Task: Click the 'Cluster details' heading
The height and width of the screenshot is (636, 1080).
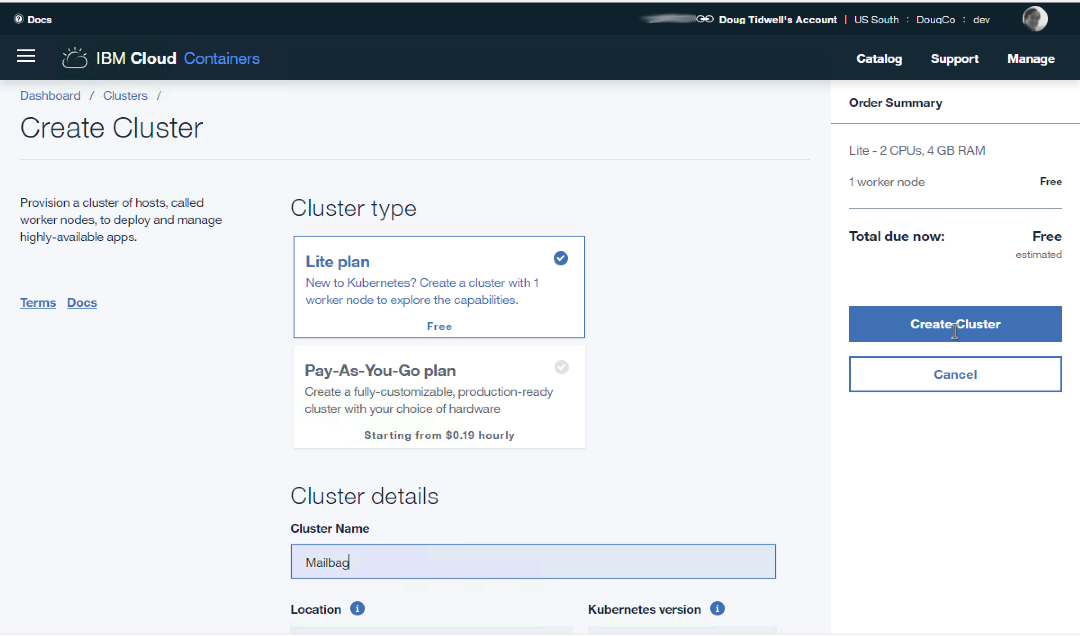Action: [x=364, y=496]
